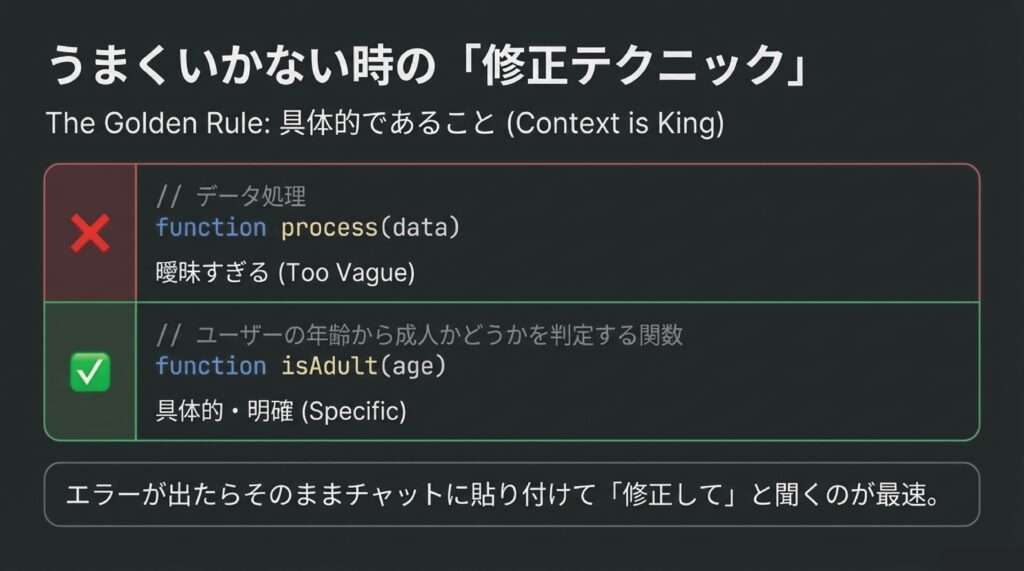Click the comment "// データ処理"
Screen dimensions: 1024x571
point(231,196)
